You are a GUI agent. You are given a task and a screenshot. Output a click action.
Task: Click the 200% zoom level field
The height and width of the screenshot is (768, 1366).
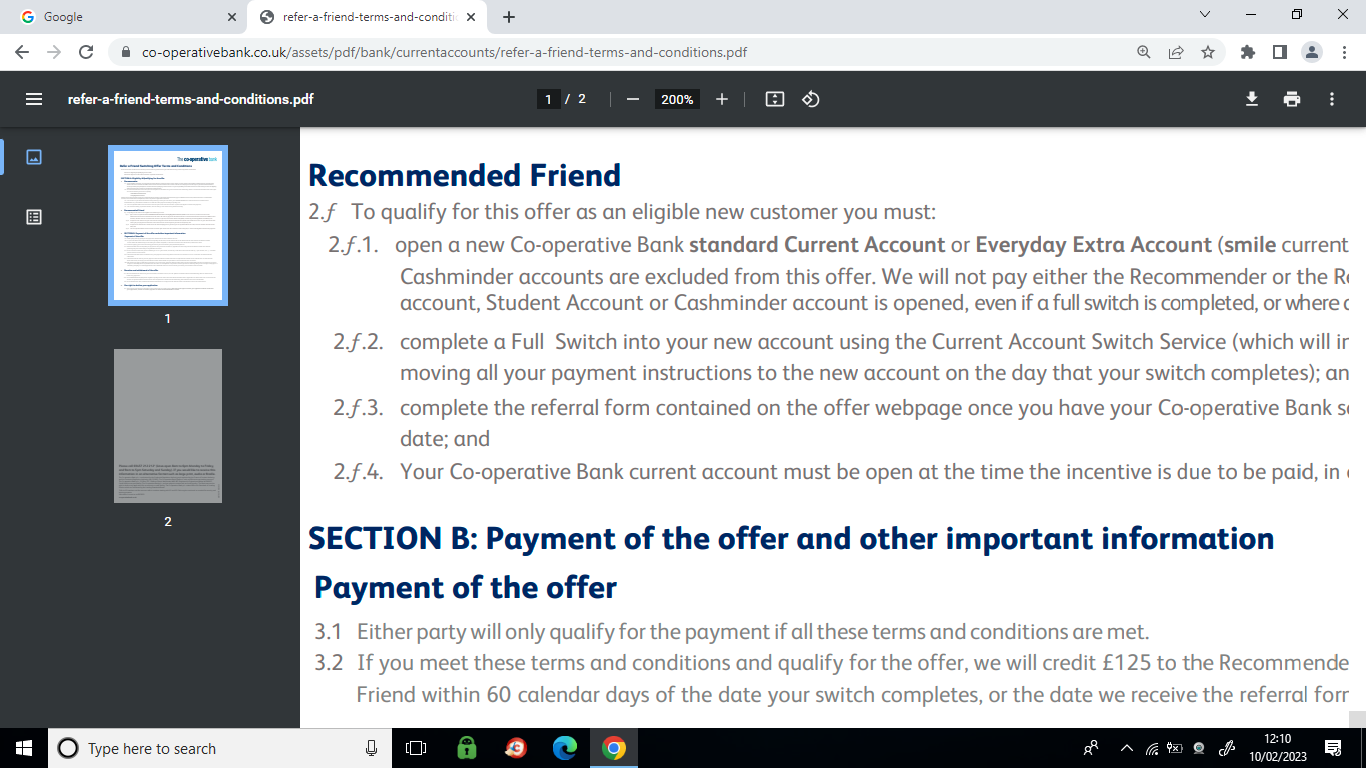(x=677, y=99)
